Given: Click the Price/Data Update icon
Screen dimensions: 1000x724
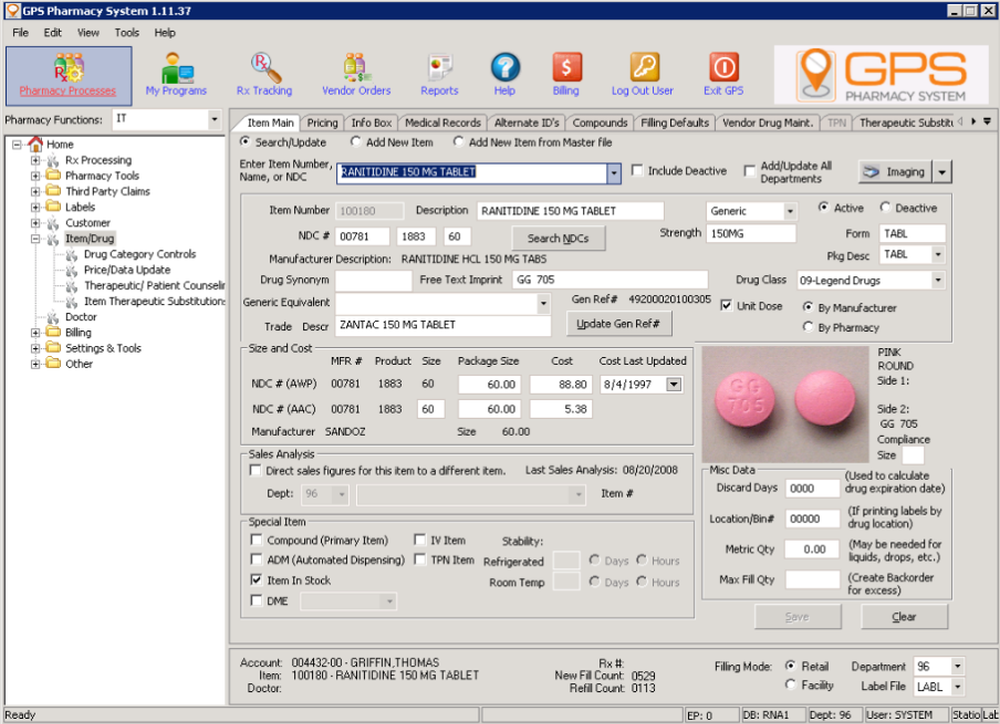Looking at the screenshot, I should tap(72, 270).
